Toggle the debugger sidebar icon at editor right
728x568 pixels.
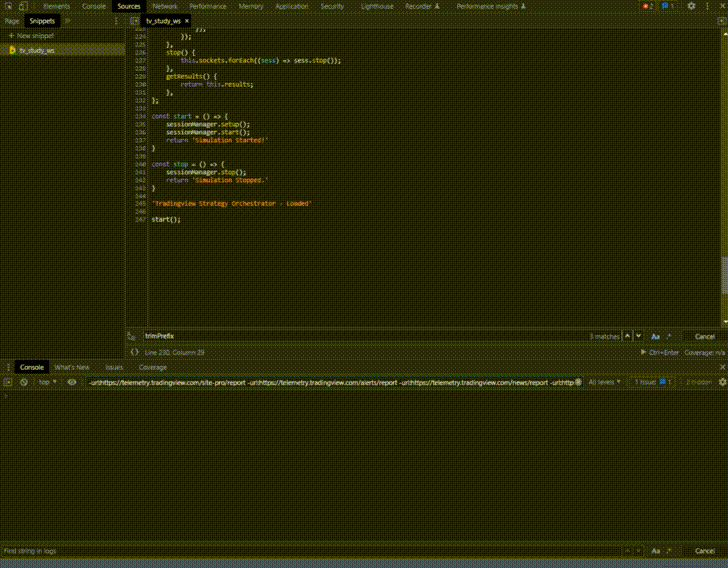point(722,21)
